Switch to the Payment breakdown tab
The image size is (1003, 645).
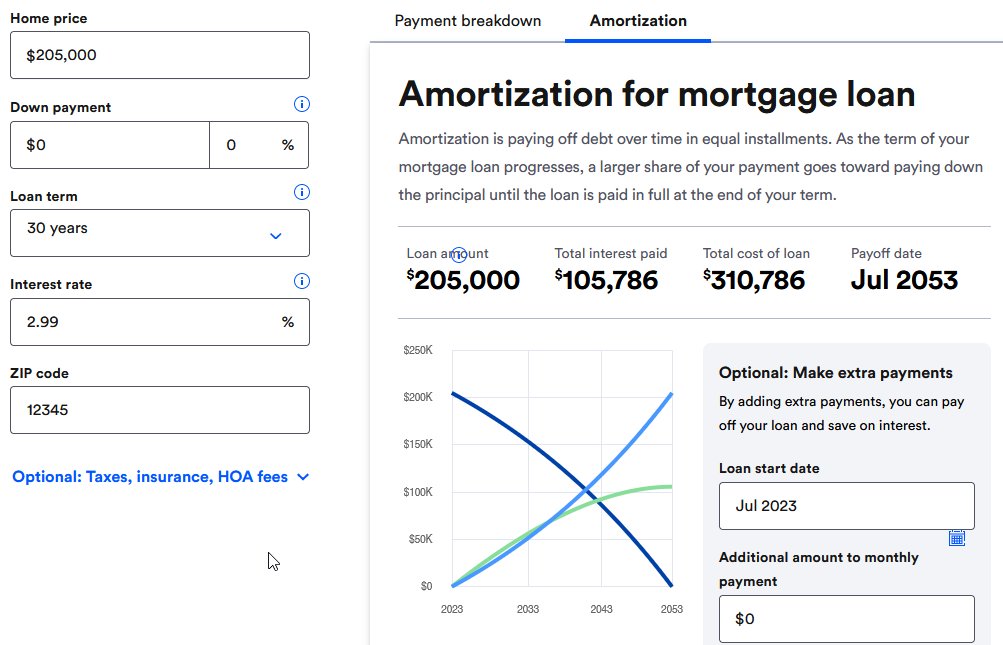pos(468,20)
